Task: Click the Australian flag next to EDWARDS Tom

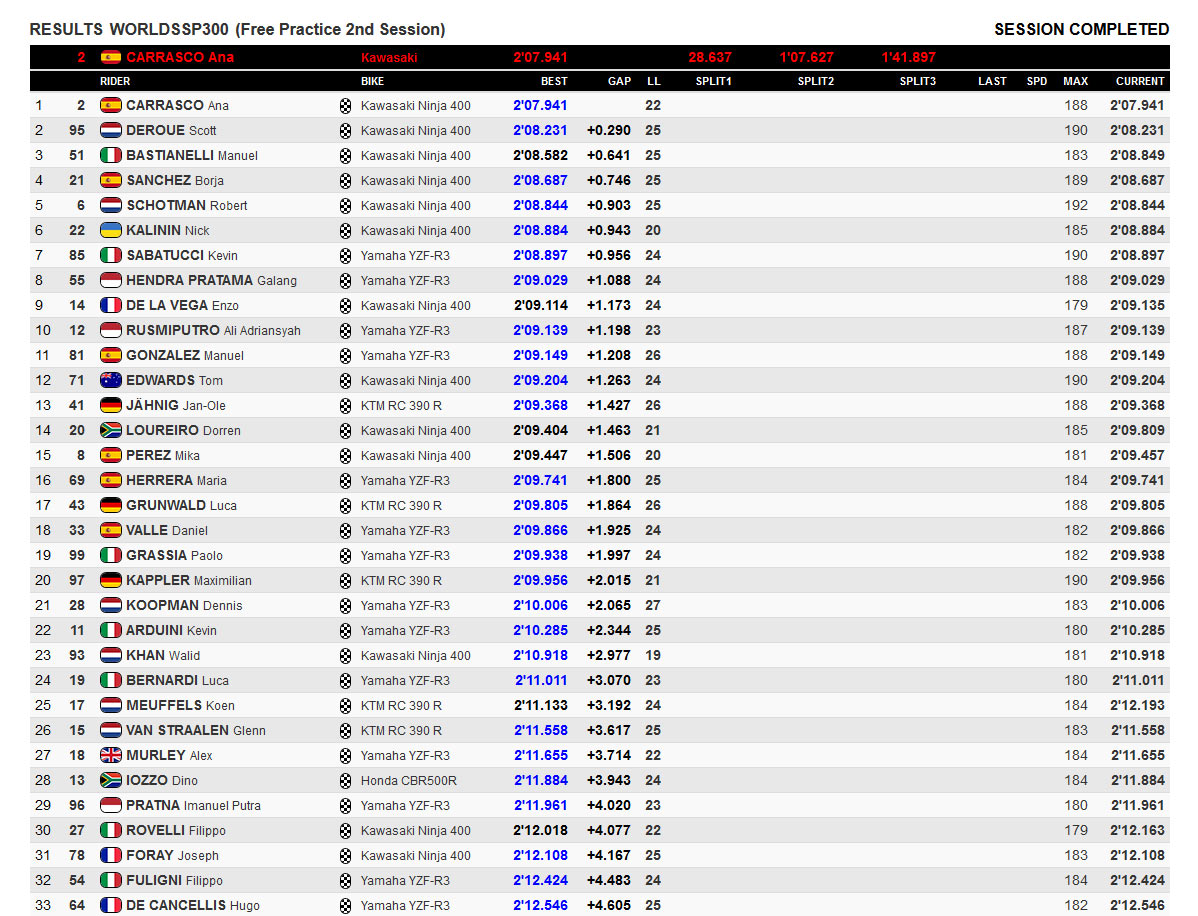Action: 111,380
